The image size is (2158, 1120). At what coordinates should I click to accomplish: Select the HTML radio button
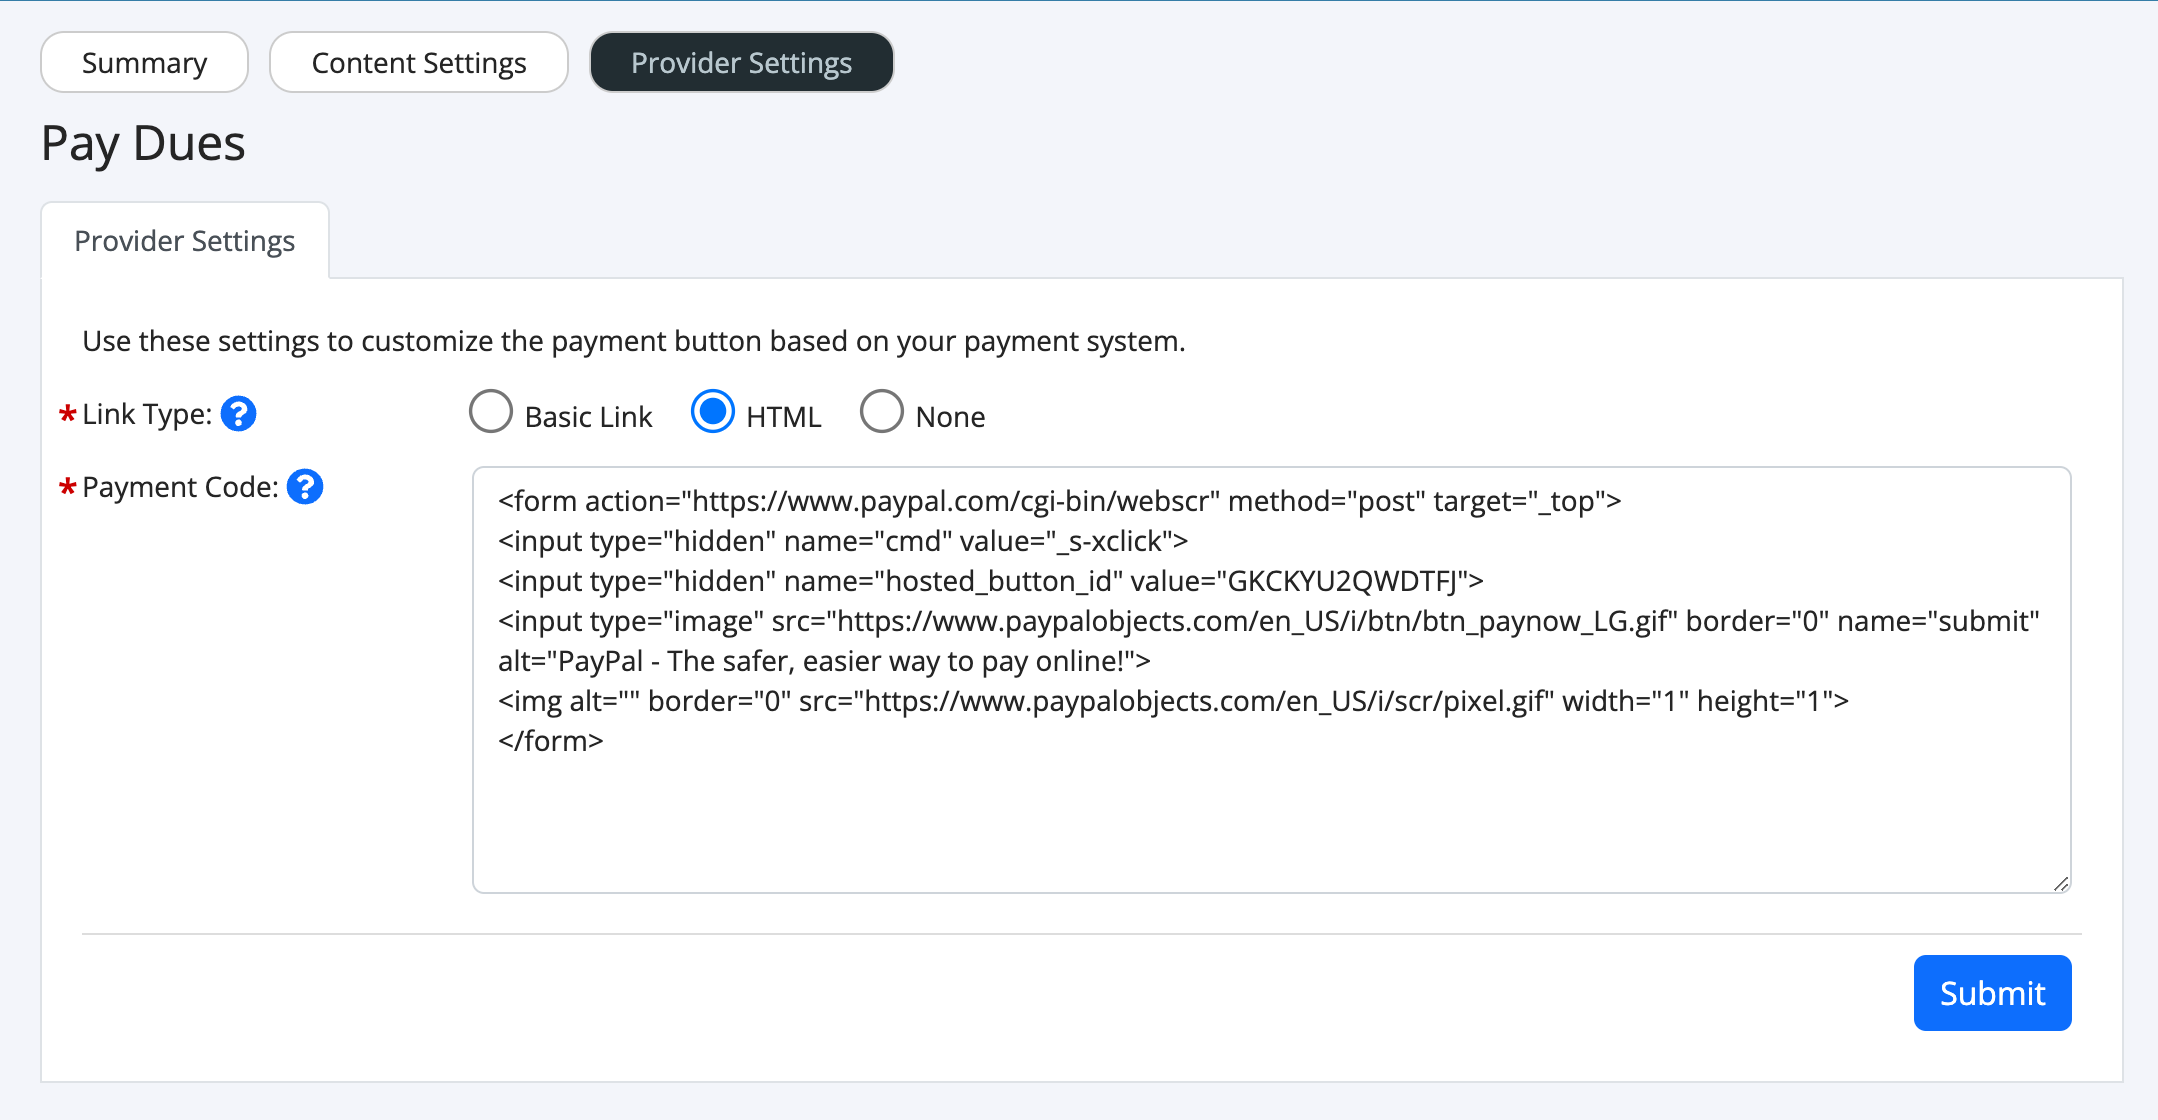713,411
